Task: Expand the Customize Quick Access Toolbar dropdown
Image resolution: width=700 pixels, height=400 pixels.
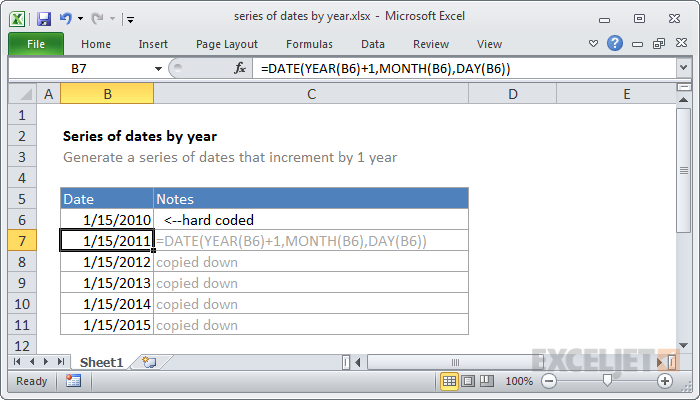Action: click(131, 19)
